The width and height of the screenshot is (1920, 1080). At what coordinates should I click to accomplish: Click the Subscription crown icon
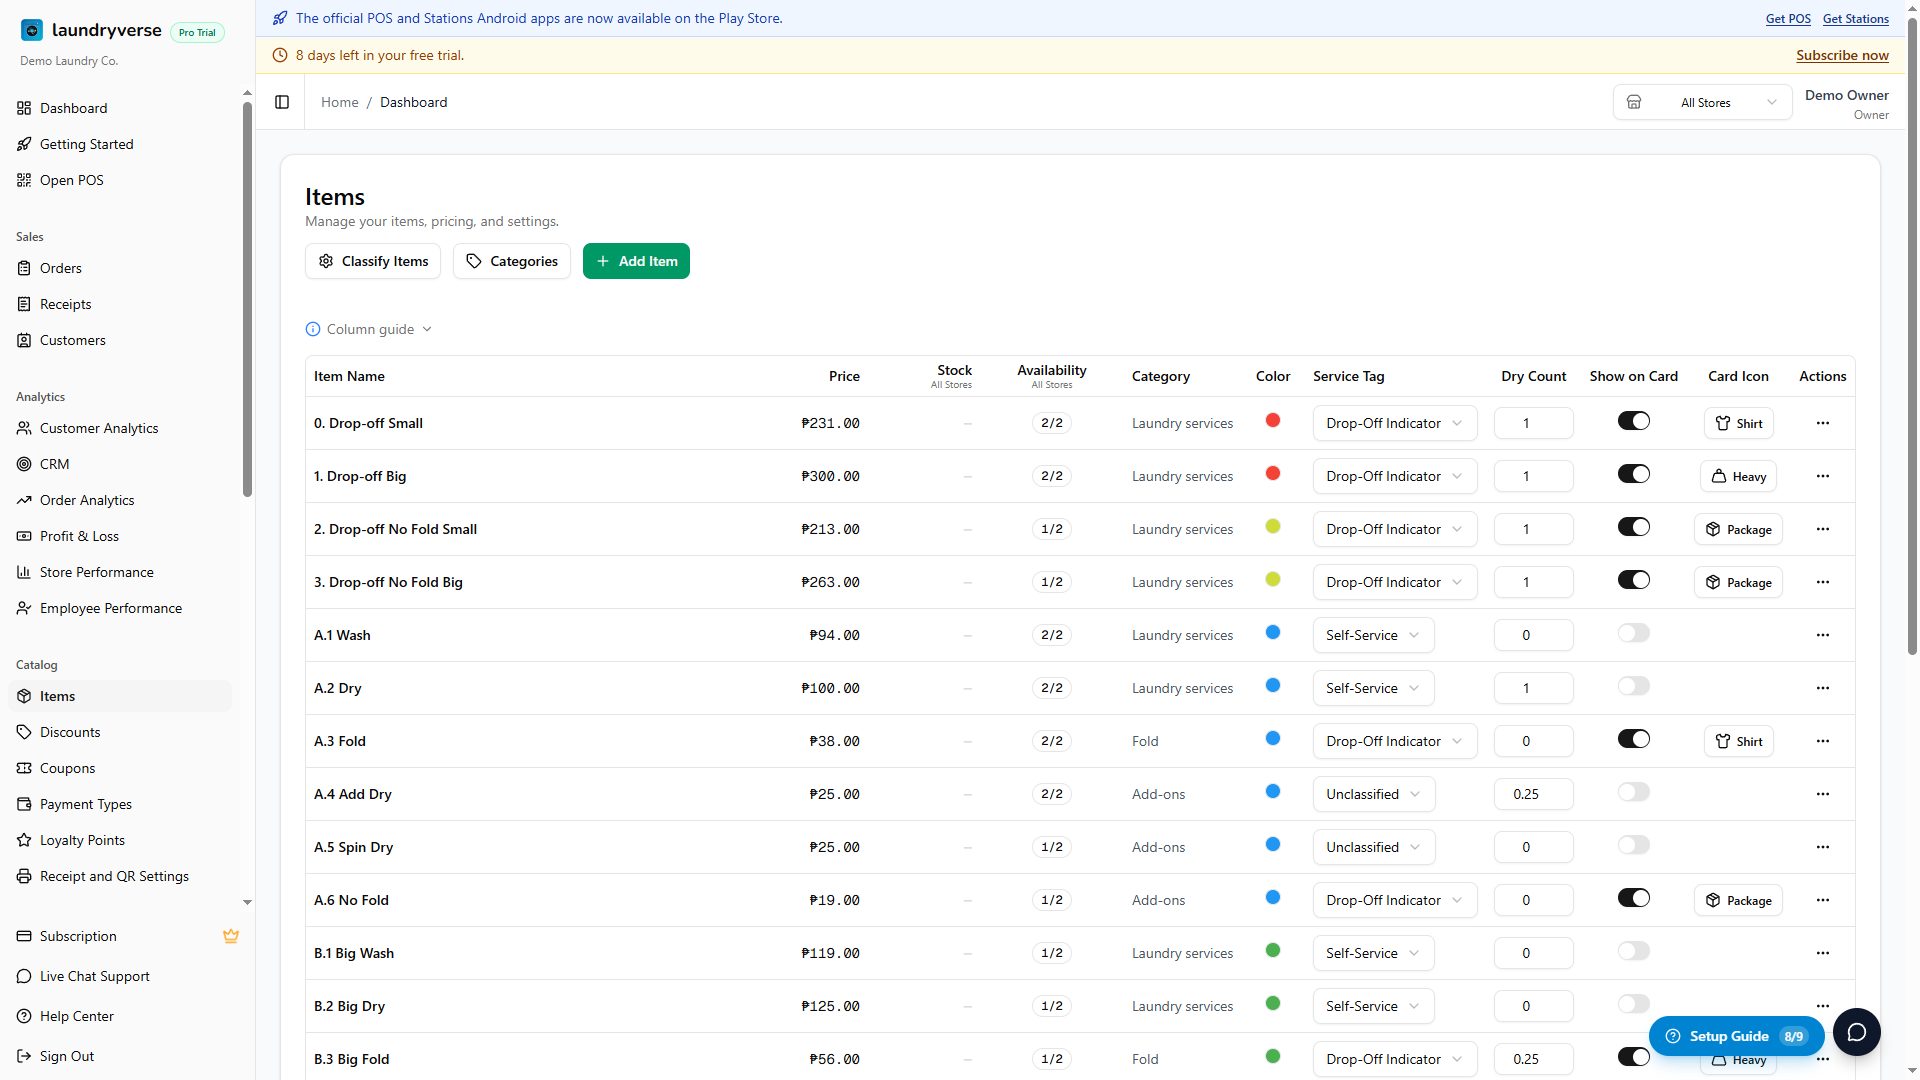[x=231, y=936]
